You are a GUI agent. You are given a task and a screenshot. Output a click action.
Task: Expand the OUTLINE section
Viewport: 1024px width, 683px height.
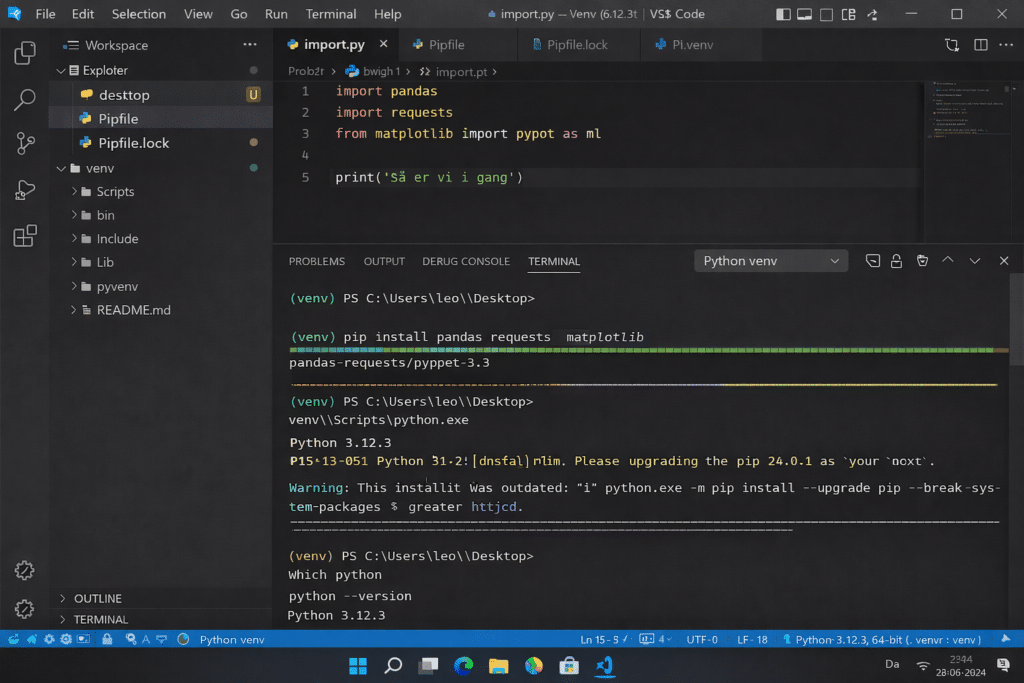point(95,598)
